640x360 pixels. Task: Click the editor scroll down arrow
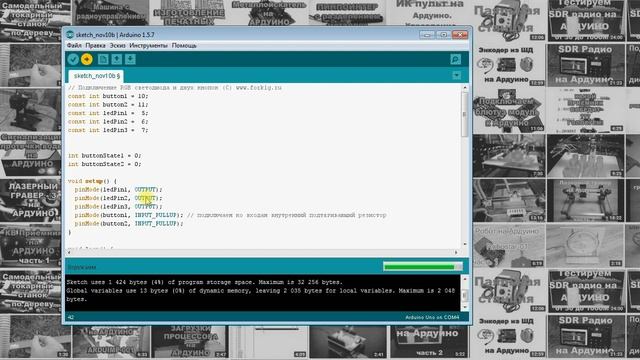464,244
